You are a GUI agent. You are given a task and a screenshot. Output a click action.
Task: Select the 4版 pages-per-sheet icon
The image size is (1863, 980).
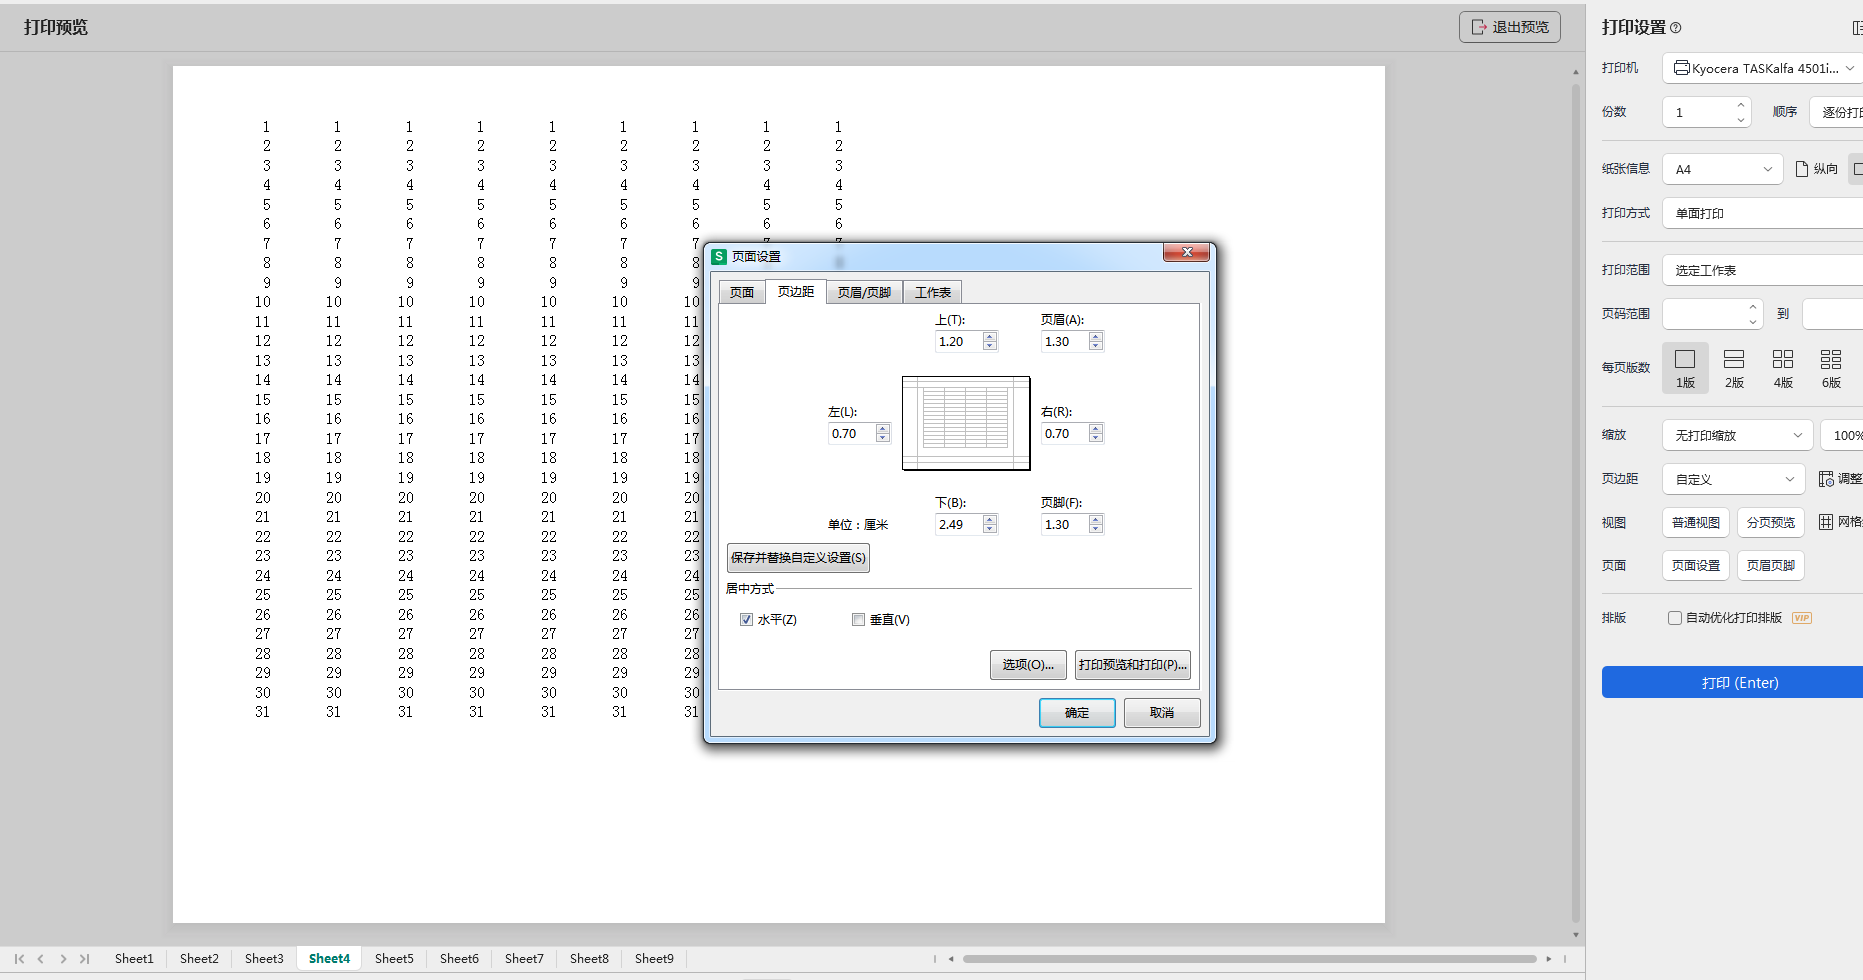click(x=1783, y=368)
